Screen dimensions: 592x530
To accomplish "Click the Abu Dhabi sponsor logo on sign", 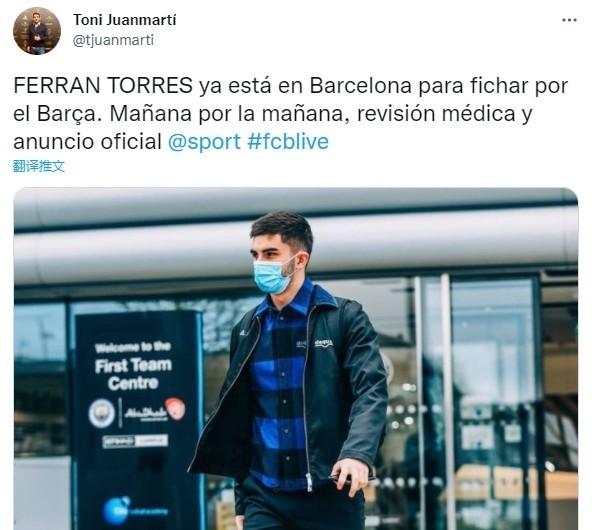I will 145,414.
